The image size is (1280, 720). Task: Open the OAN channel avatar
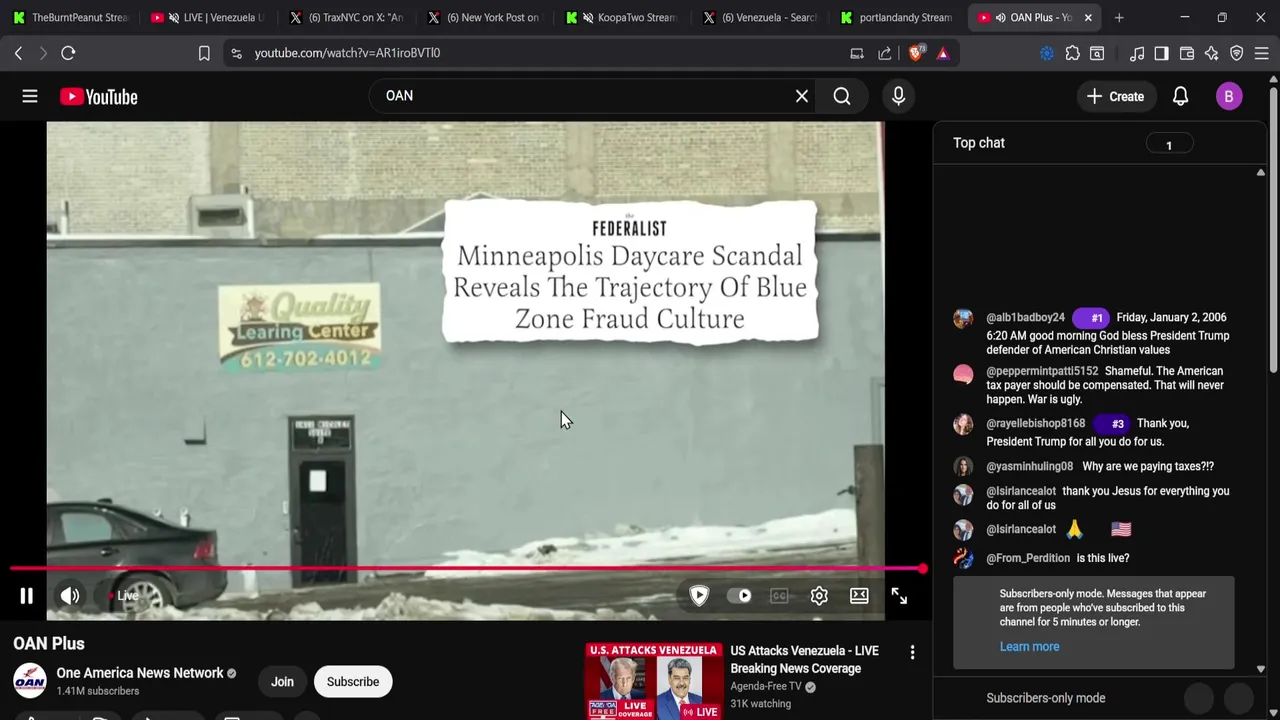click(30, 681)
